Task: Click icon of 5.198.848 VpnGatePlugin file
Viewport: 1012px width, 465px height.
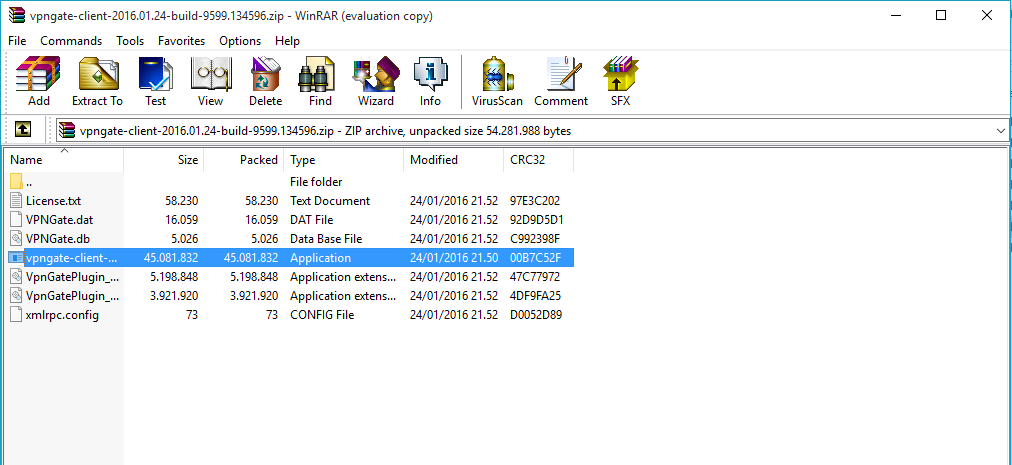Action: click(x=17, y=277)
